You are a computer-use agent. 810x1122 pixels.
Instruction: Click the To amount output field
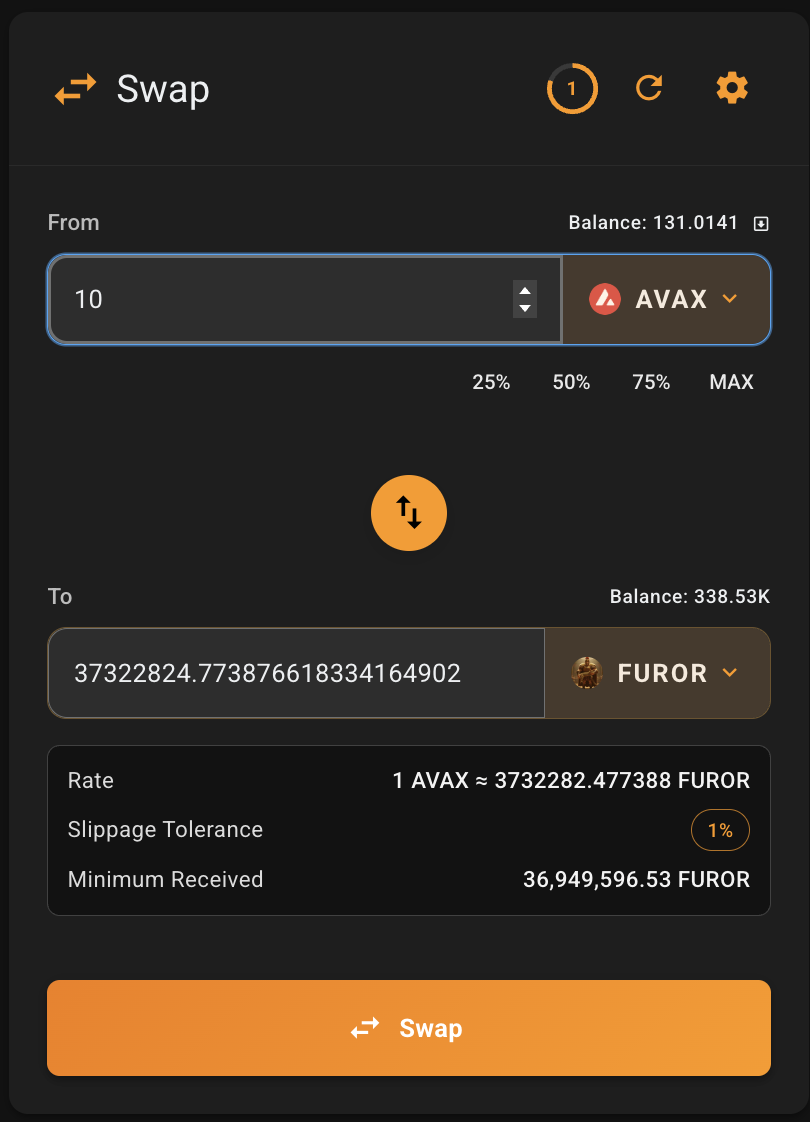295,673
